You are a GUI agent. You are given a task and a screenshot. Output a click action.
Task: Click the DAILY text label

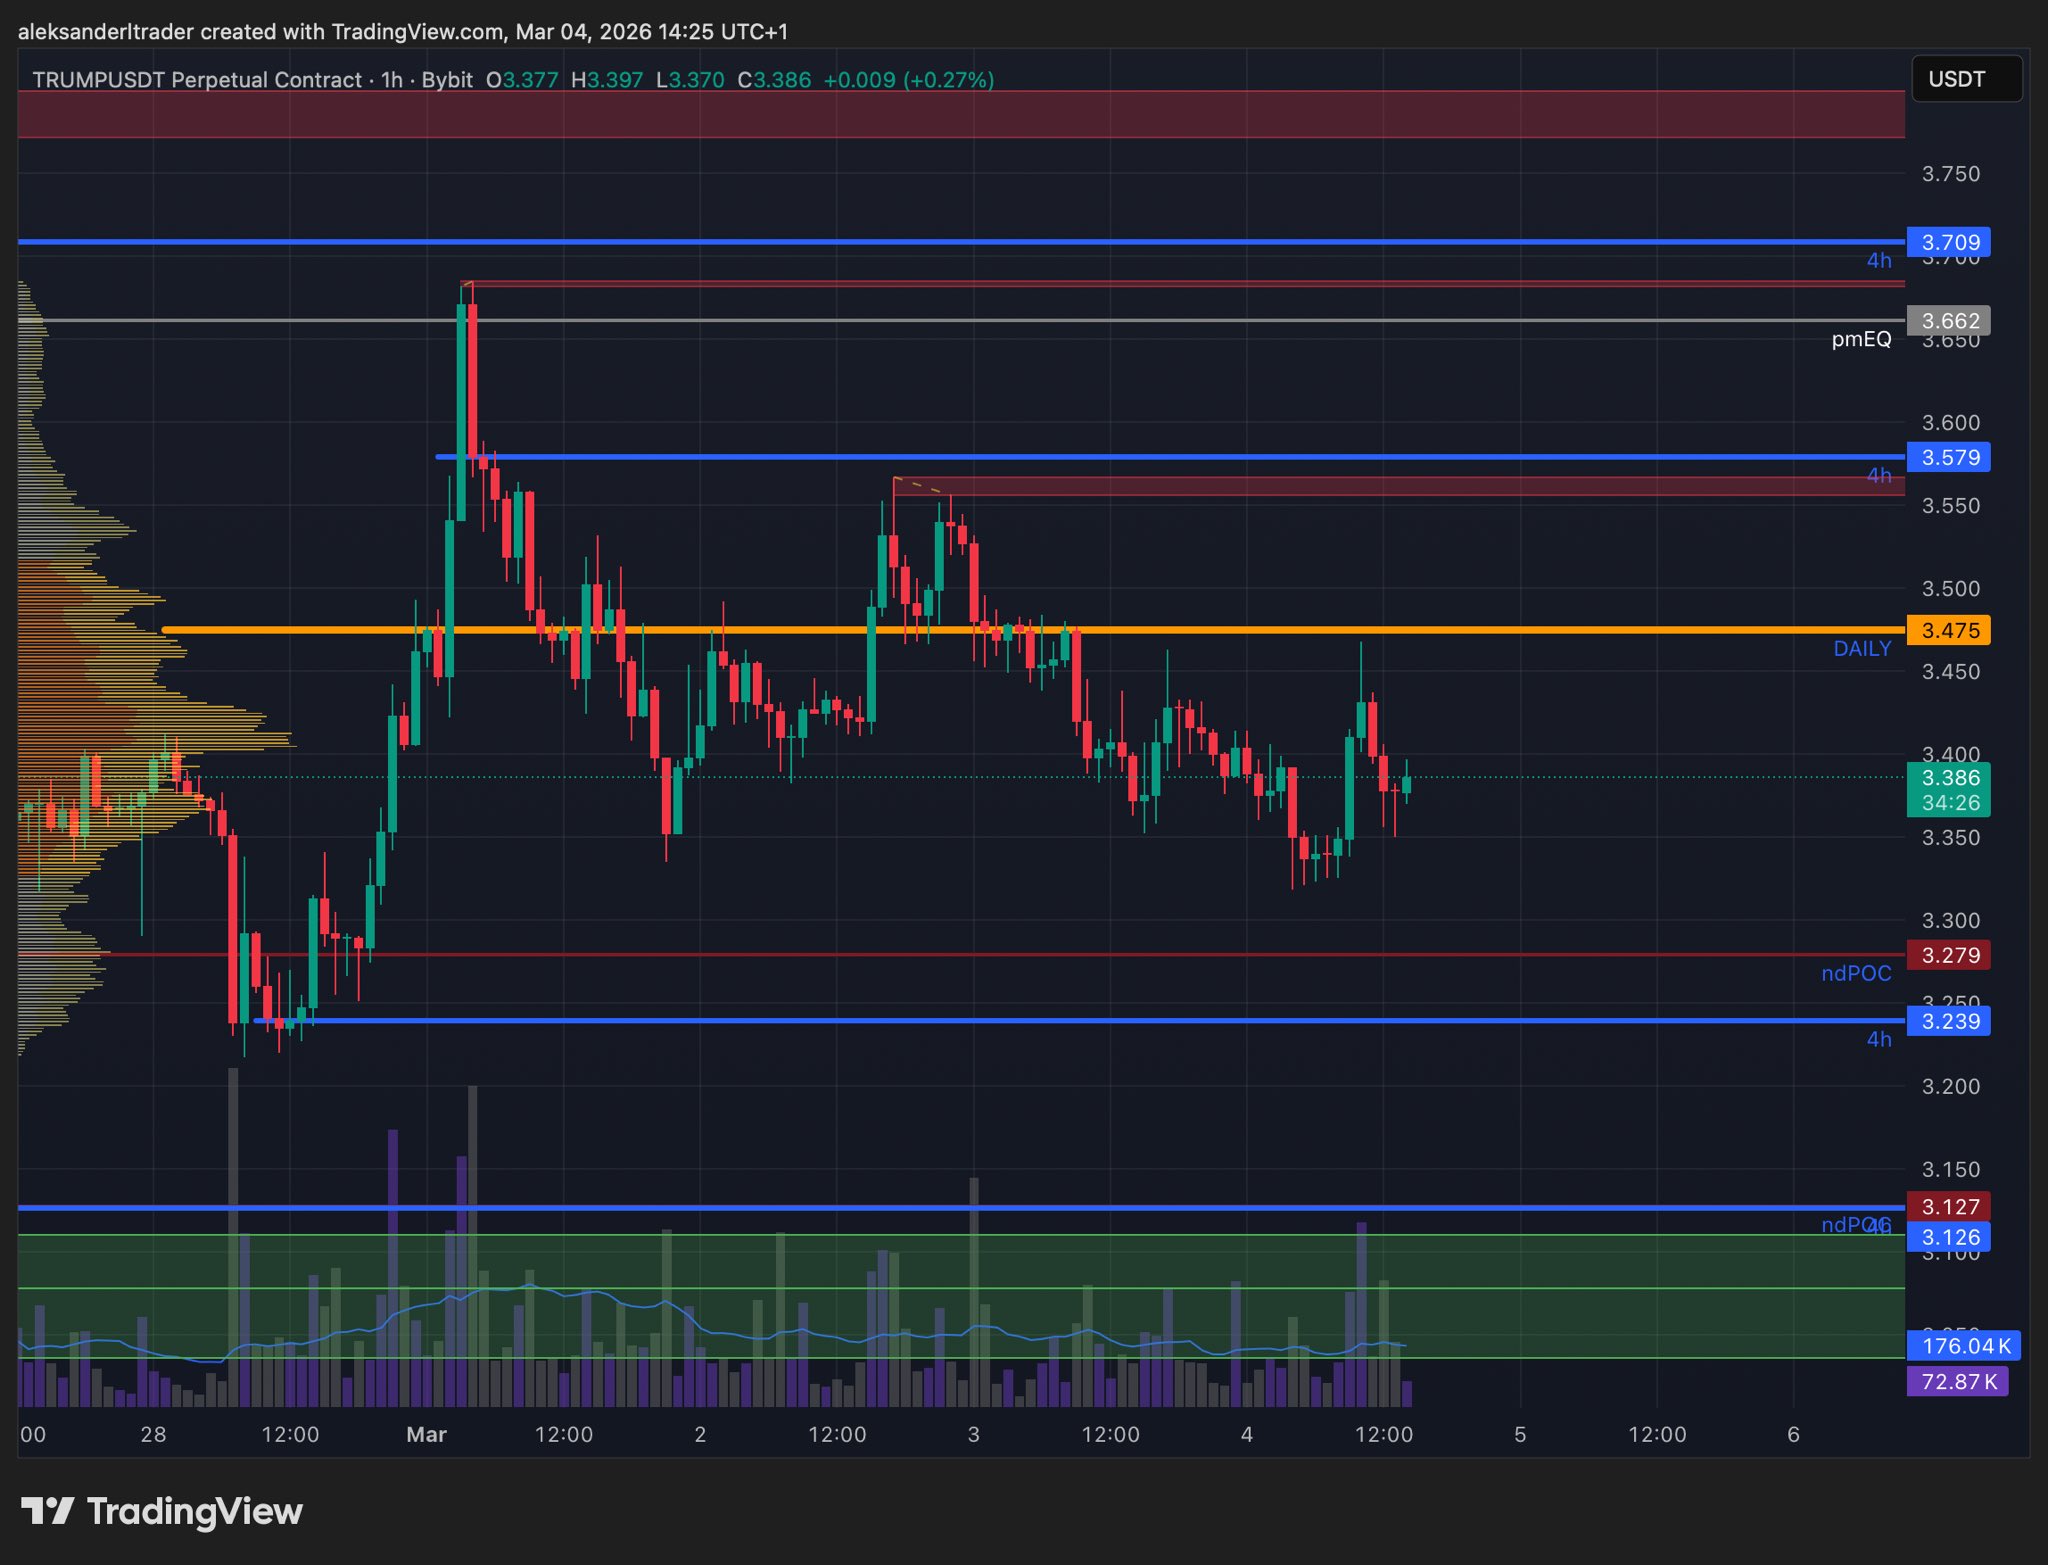click(x=1861, y=649)
